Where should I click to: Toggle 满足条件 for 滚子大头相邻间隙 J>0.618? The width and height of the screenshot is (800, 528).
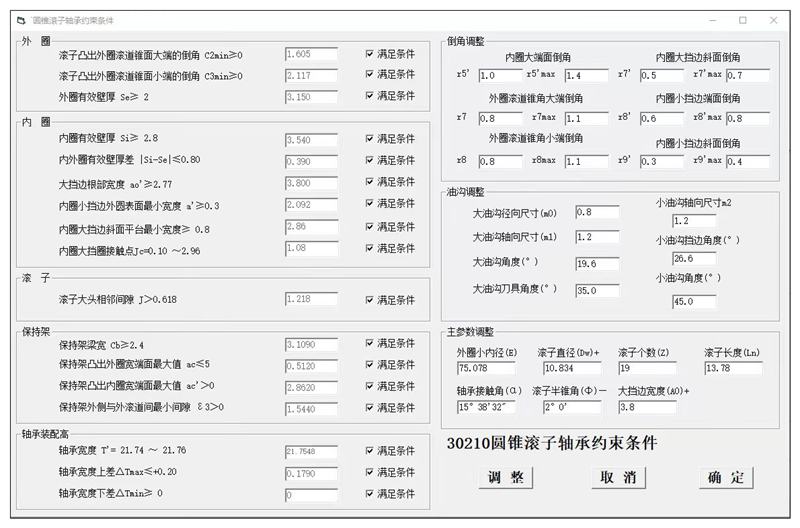coord(370,299)
